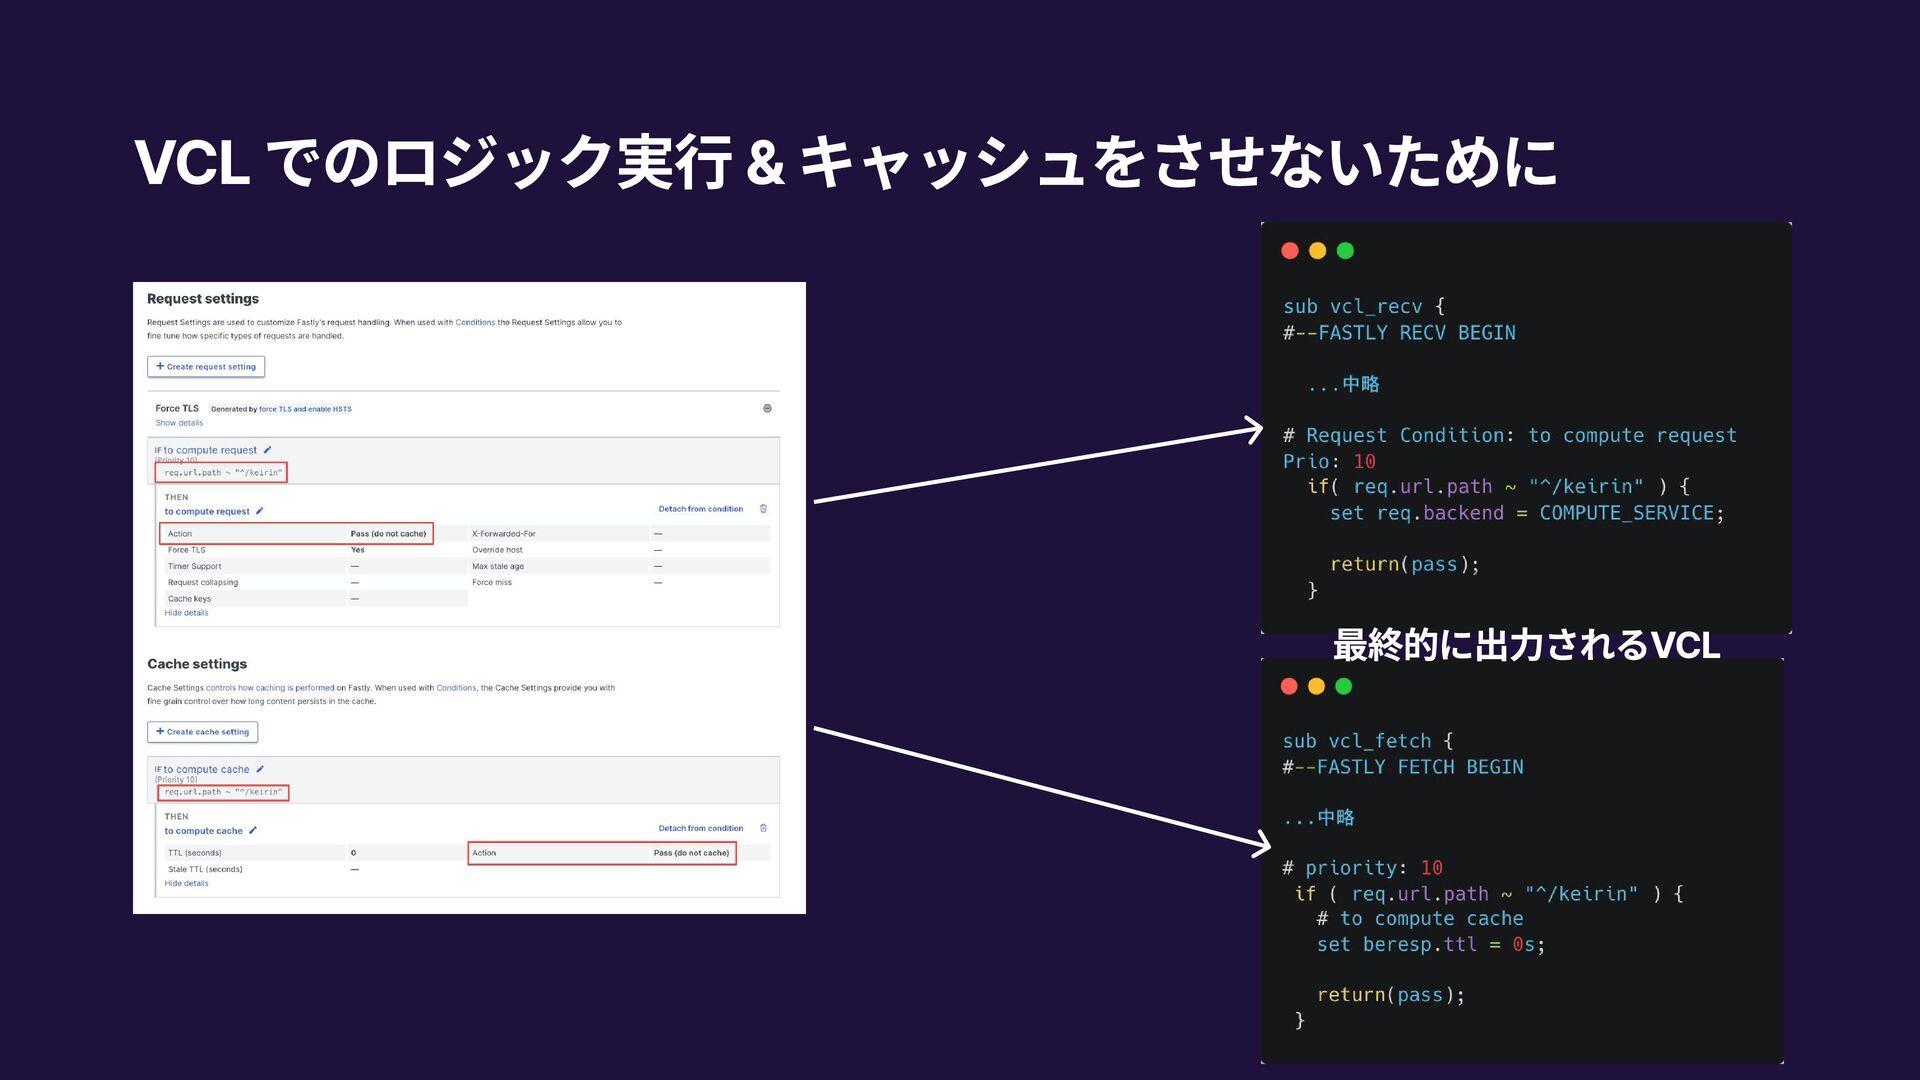Edit the 'to compute request' condition pencil icon
Viewport: 1920px width, 1080px height.
(267, 450)
